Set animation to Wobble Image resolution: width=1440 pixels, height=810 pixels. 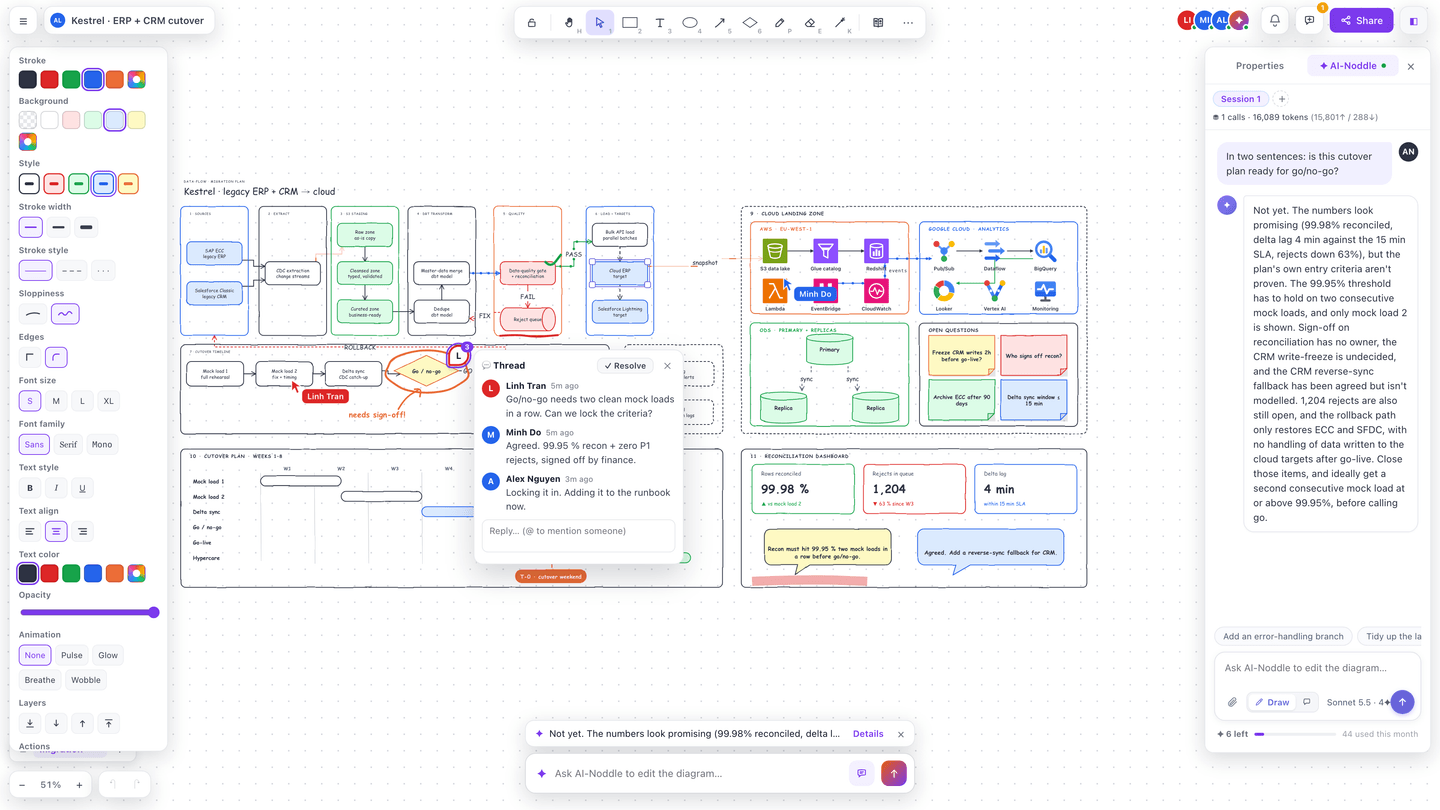[86, 680]
